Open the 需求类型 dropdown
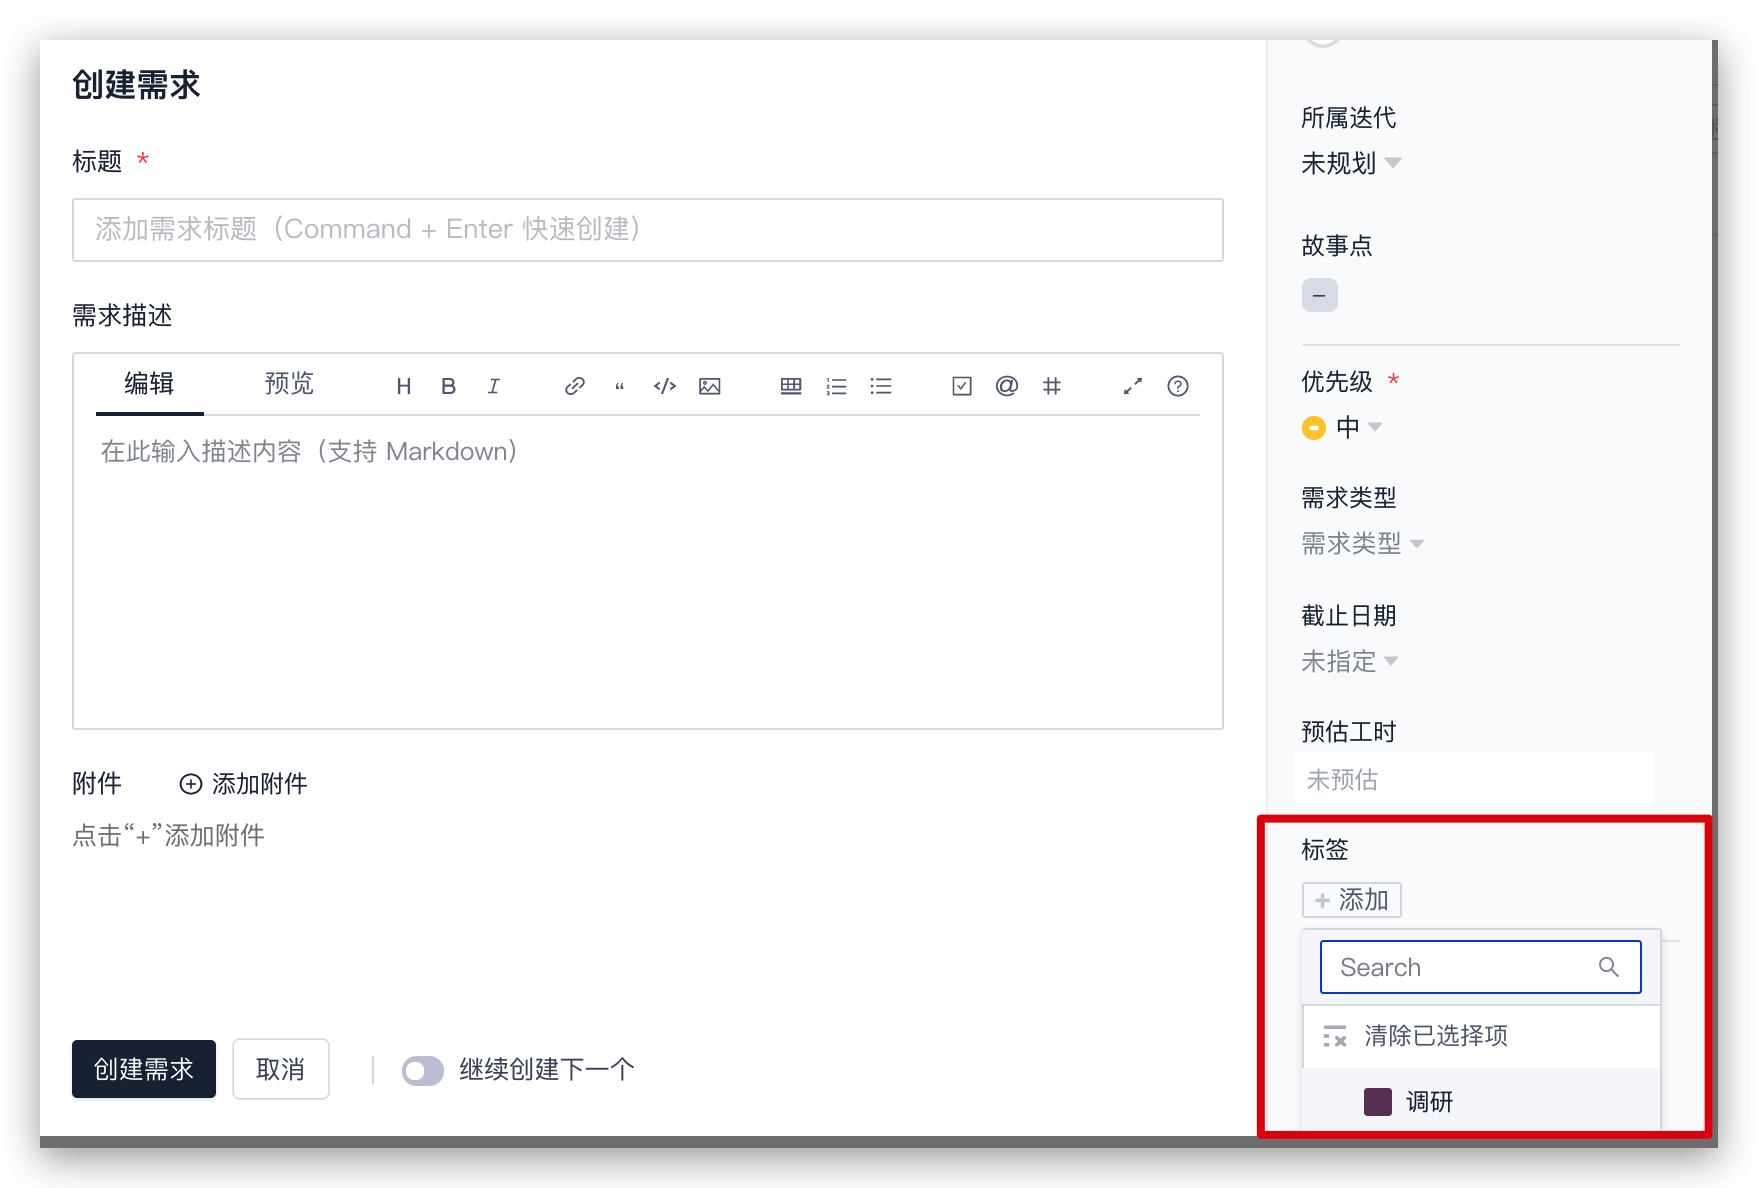The width and height of the screenshot is (1758, 1188). [1361, 544]
